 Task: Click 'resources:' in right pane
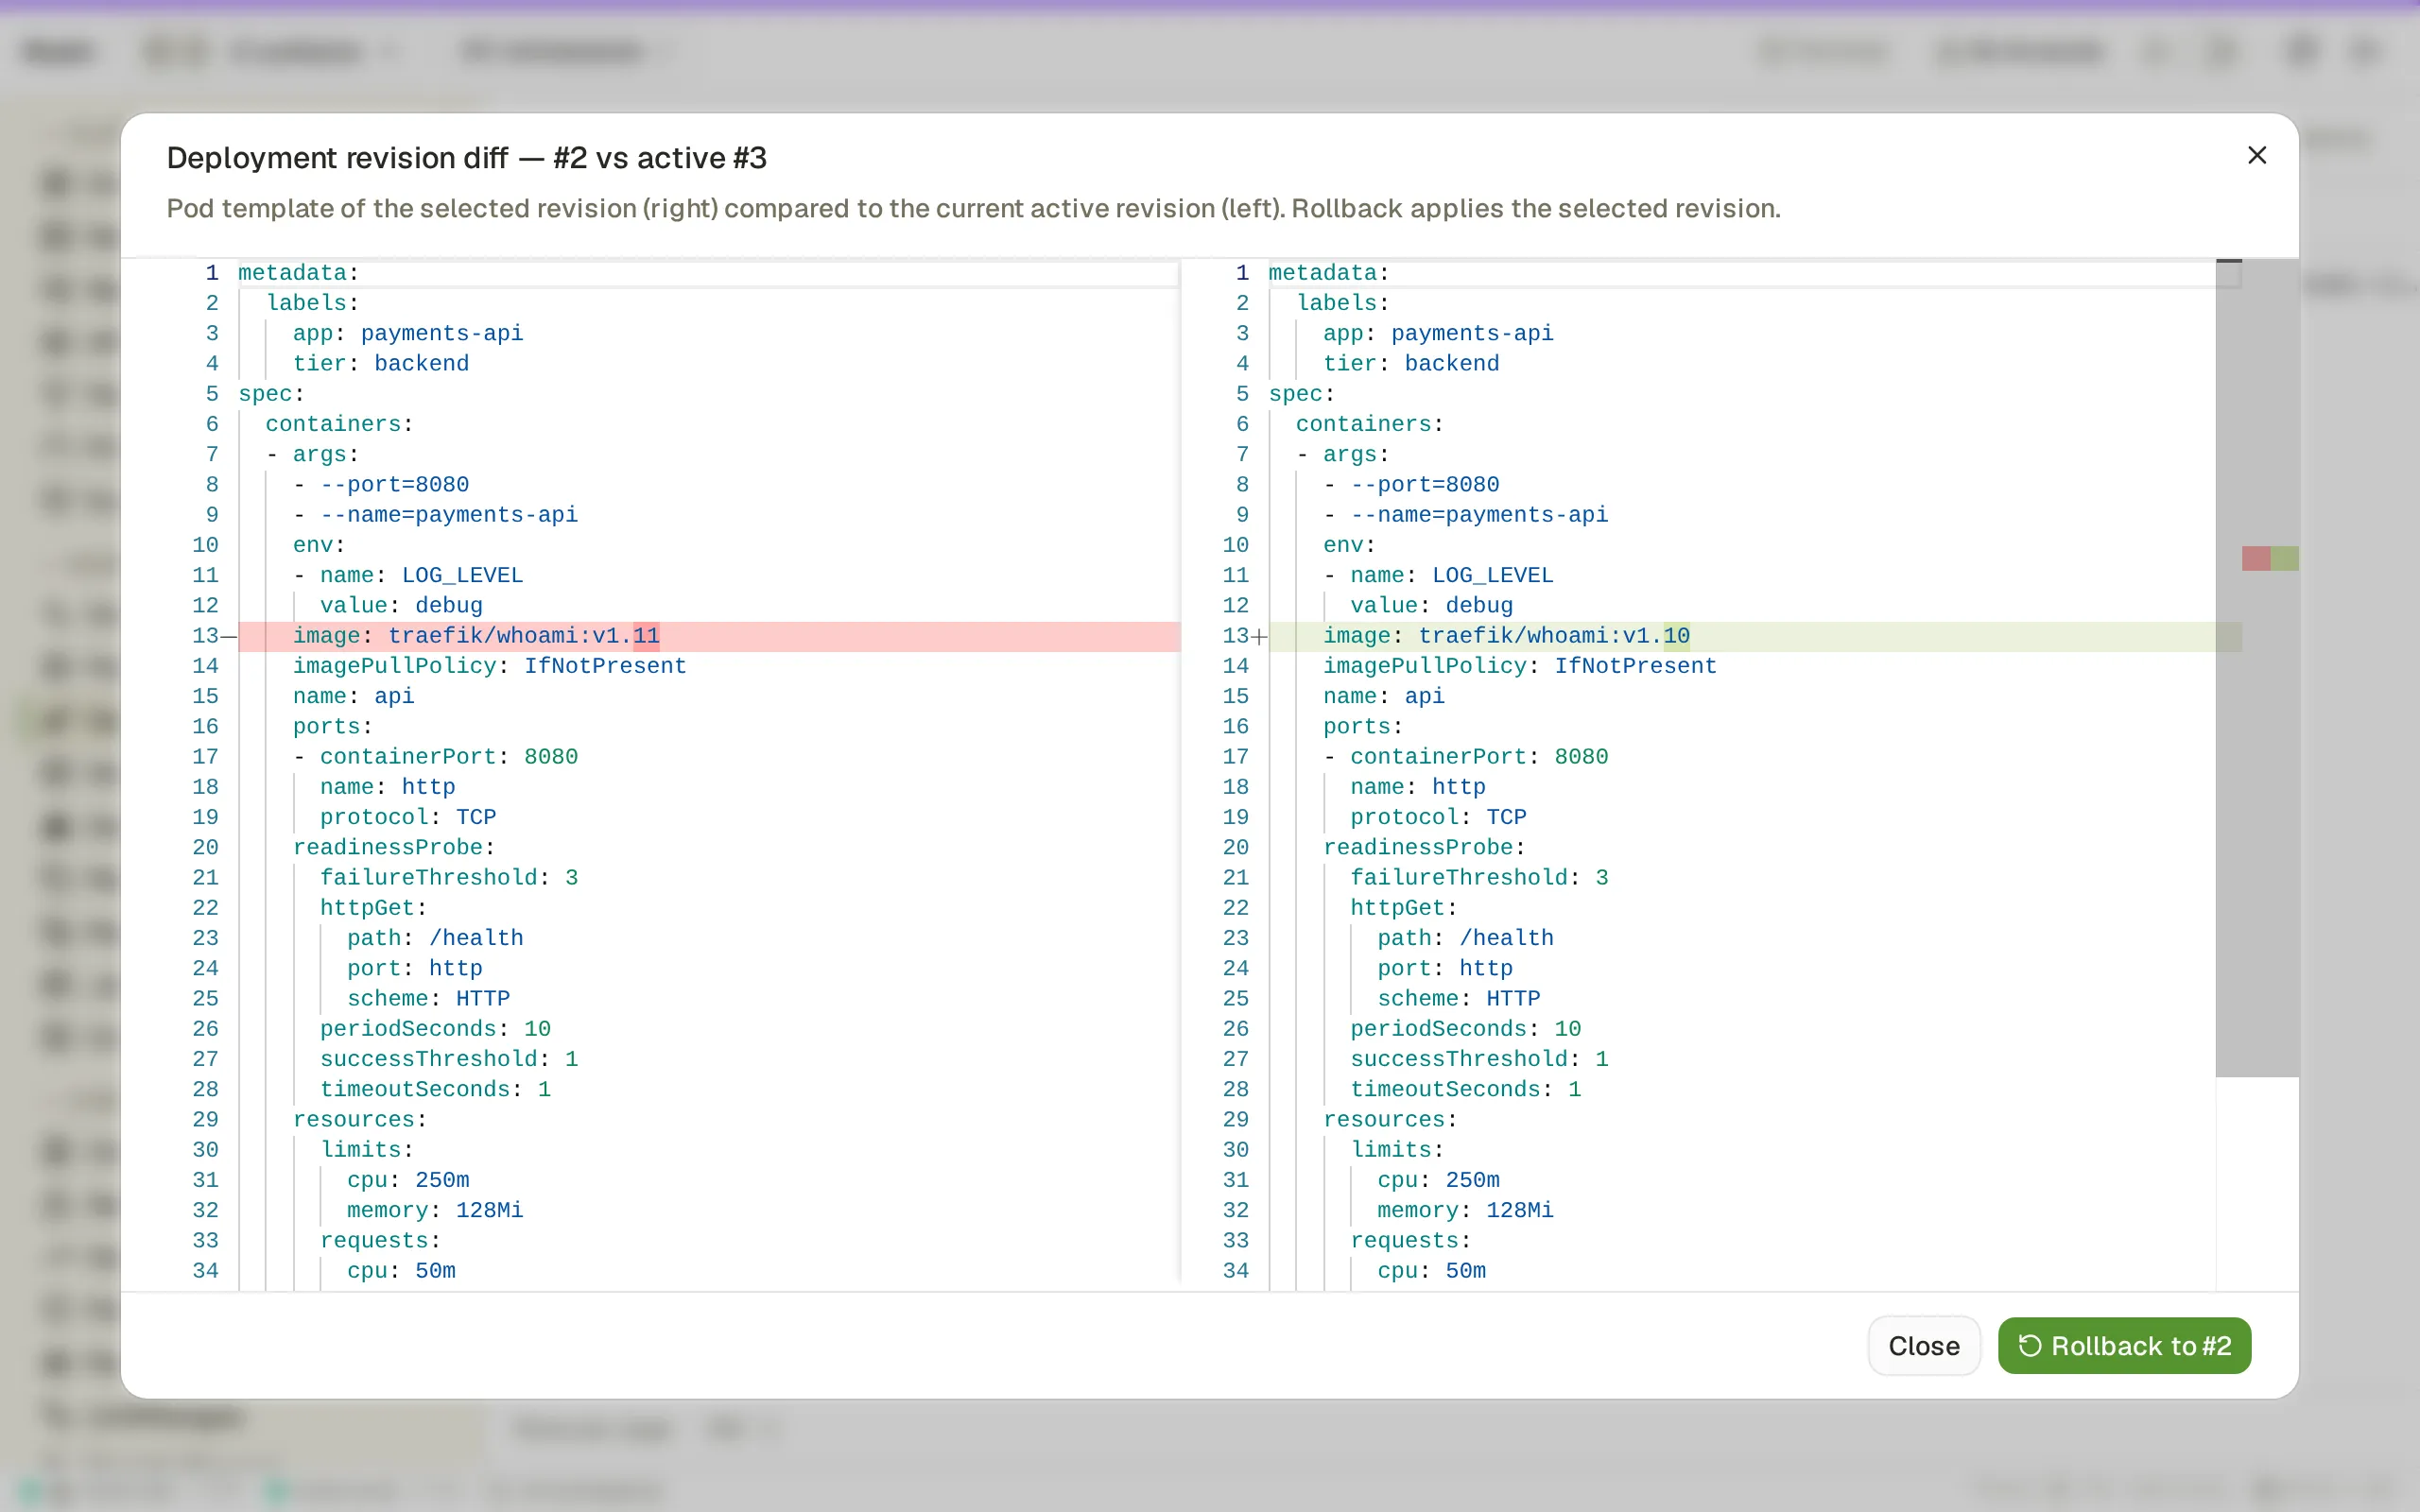tap(1390, 1119)
